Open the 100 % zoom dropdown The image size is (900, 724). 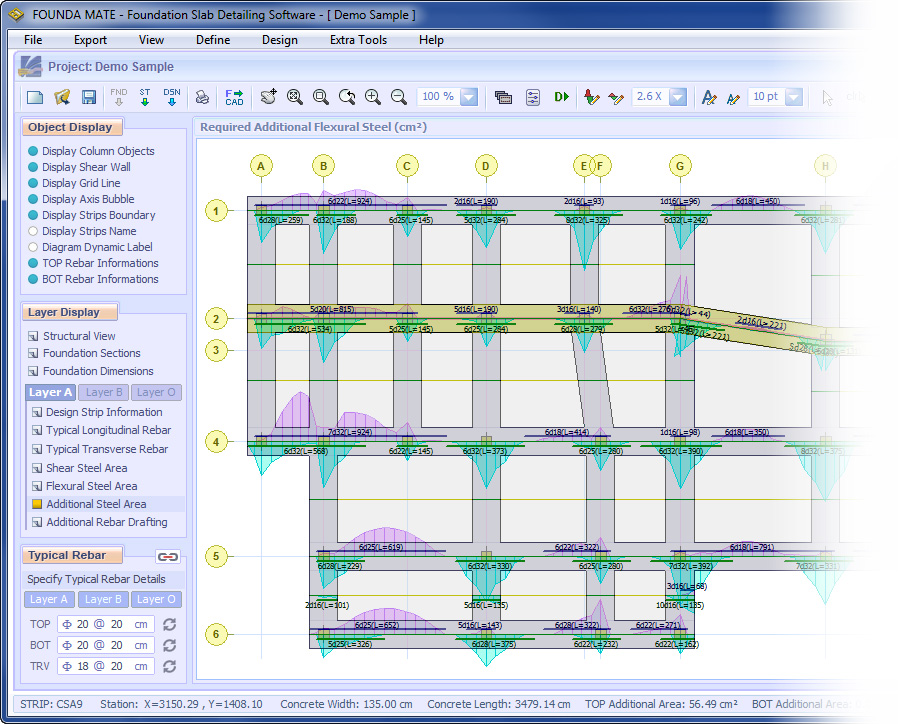pyautogui.click(x=468, y=97)
